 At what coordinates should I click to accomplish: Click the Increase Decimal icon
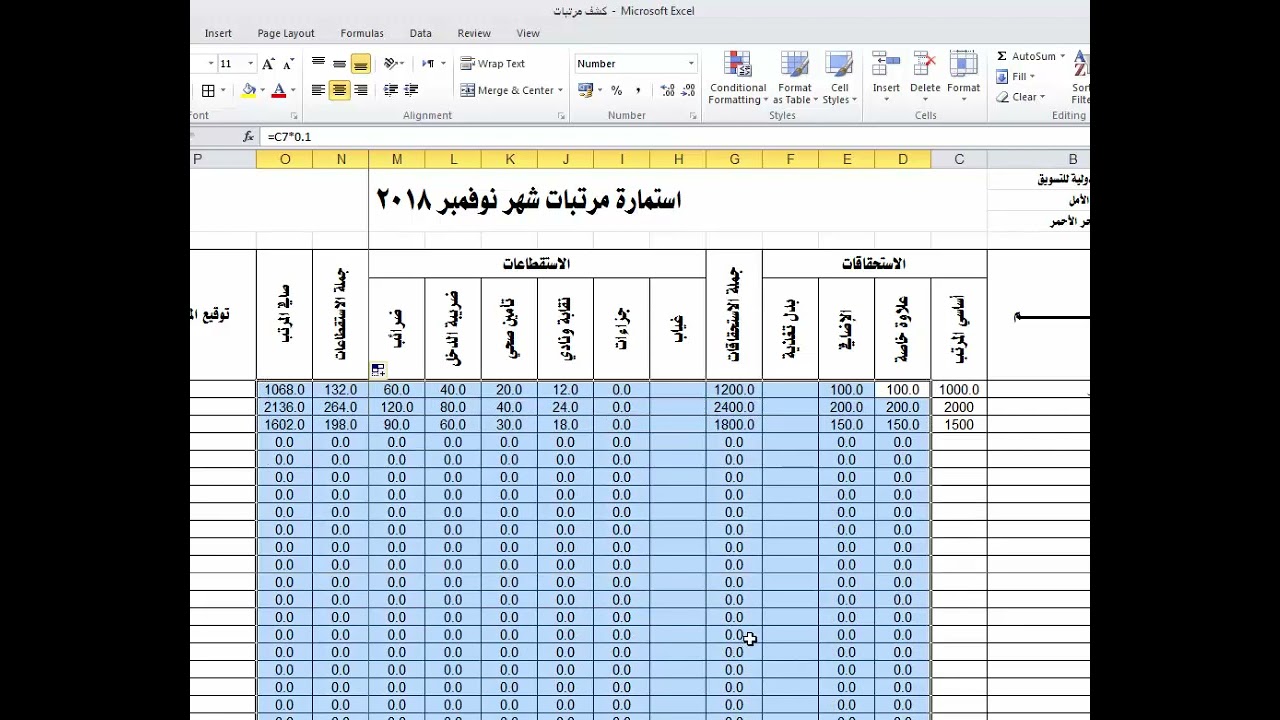[x=667, y=90]
